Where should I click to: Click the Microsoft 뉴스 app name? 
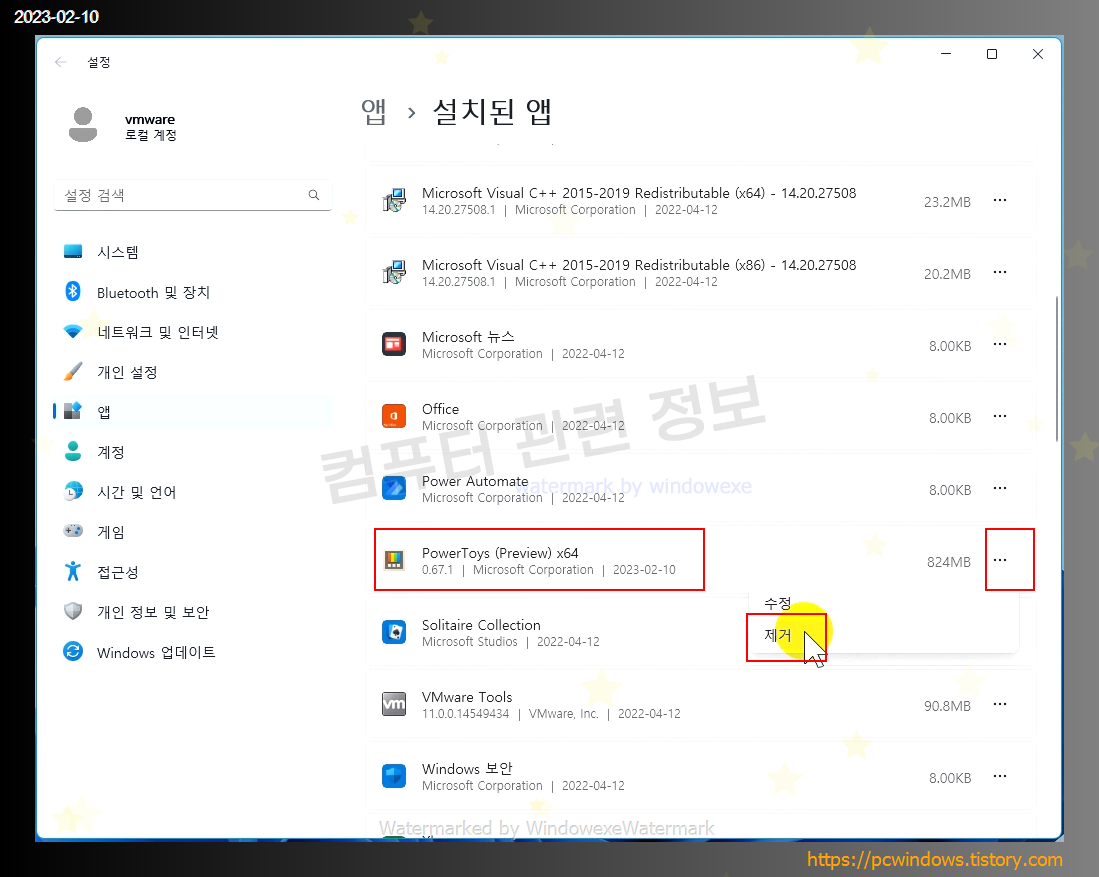[x=468, y=336]
